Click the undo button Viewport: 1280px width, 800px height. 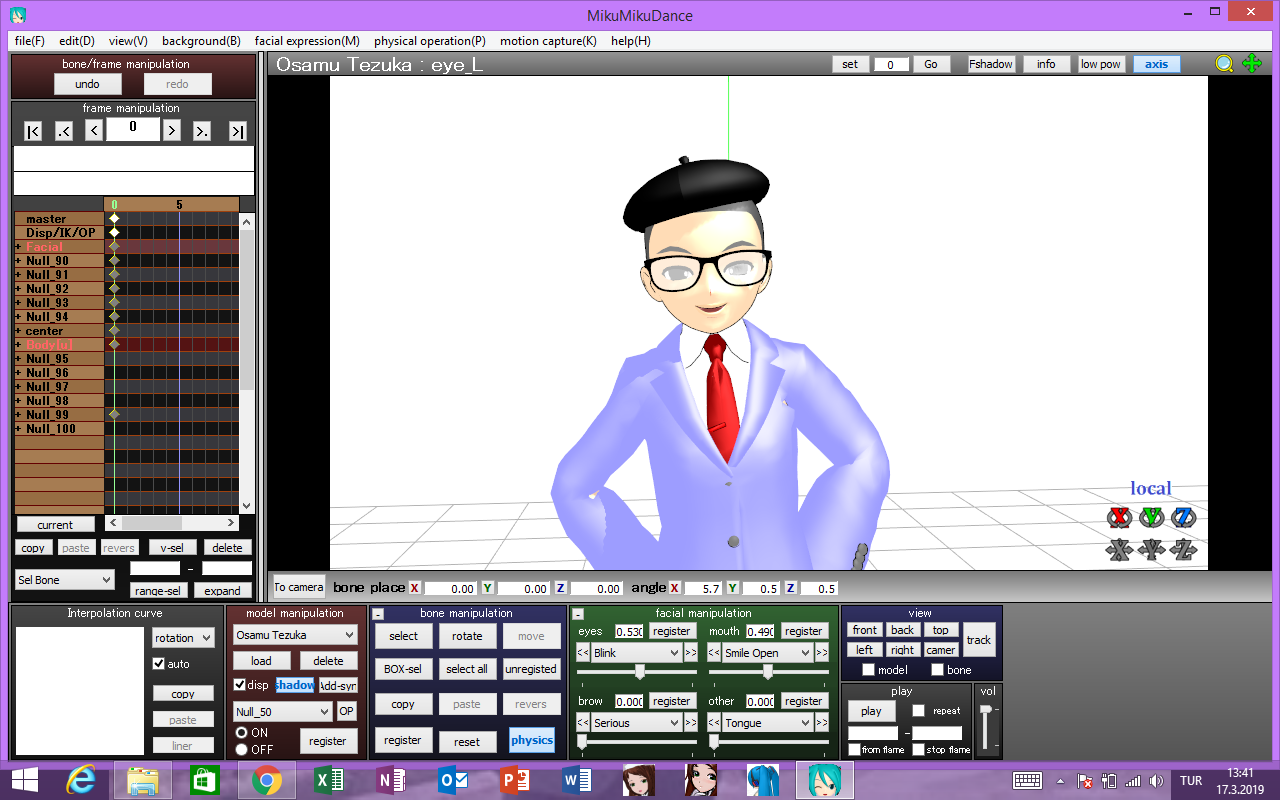pyautogui.click(x=87, y=84)
